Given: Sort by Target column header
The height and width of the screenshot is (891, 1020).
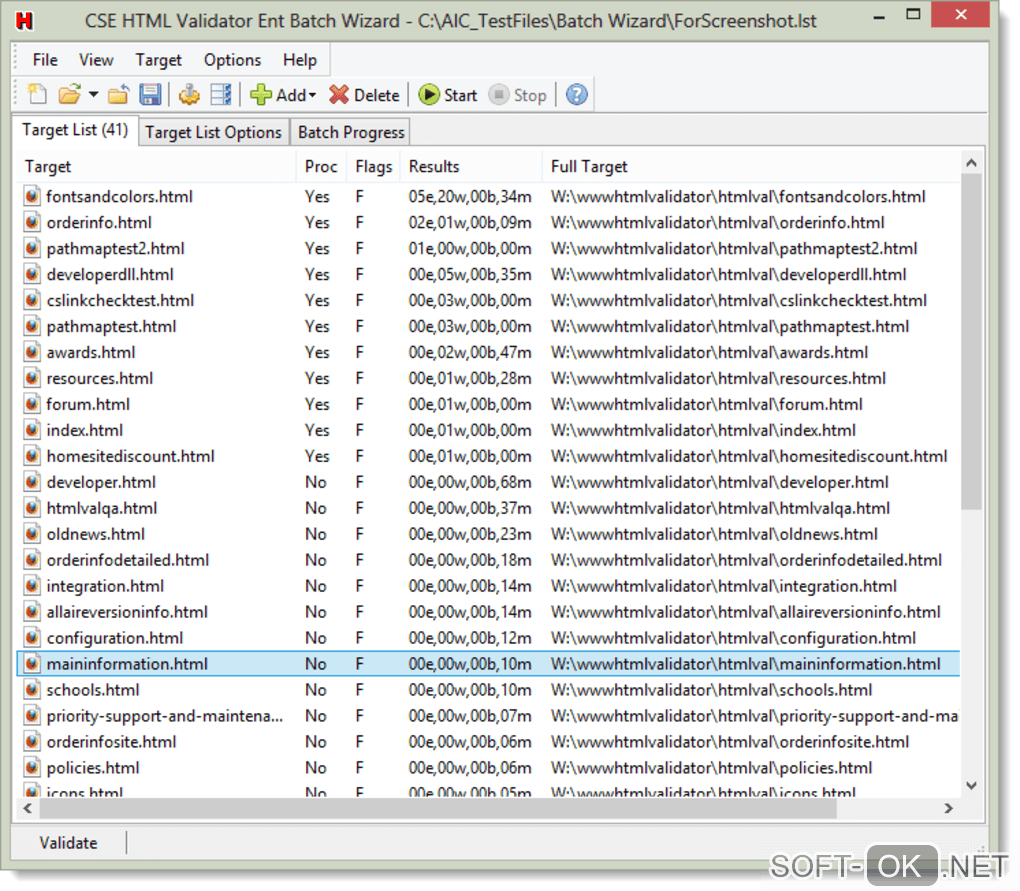Looking at the screenshot, I should 156,166.
